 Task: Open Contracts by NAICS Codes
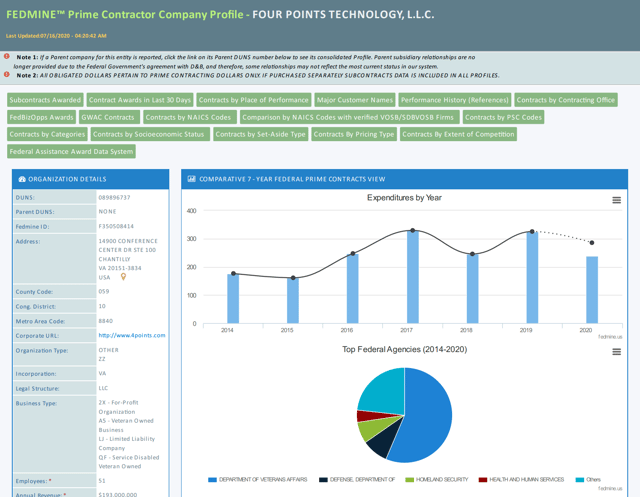pos(190,117)
